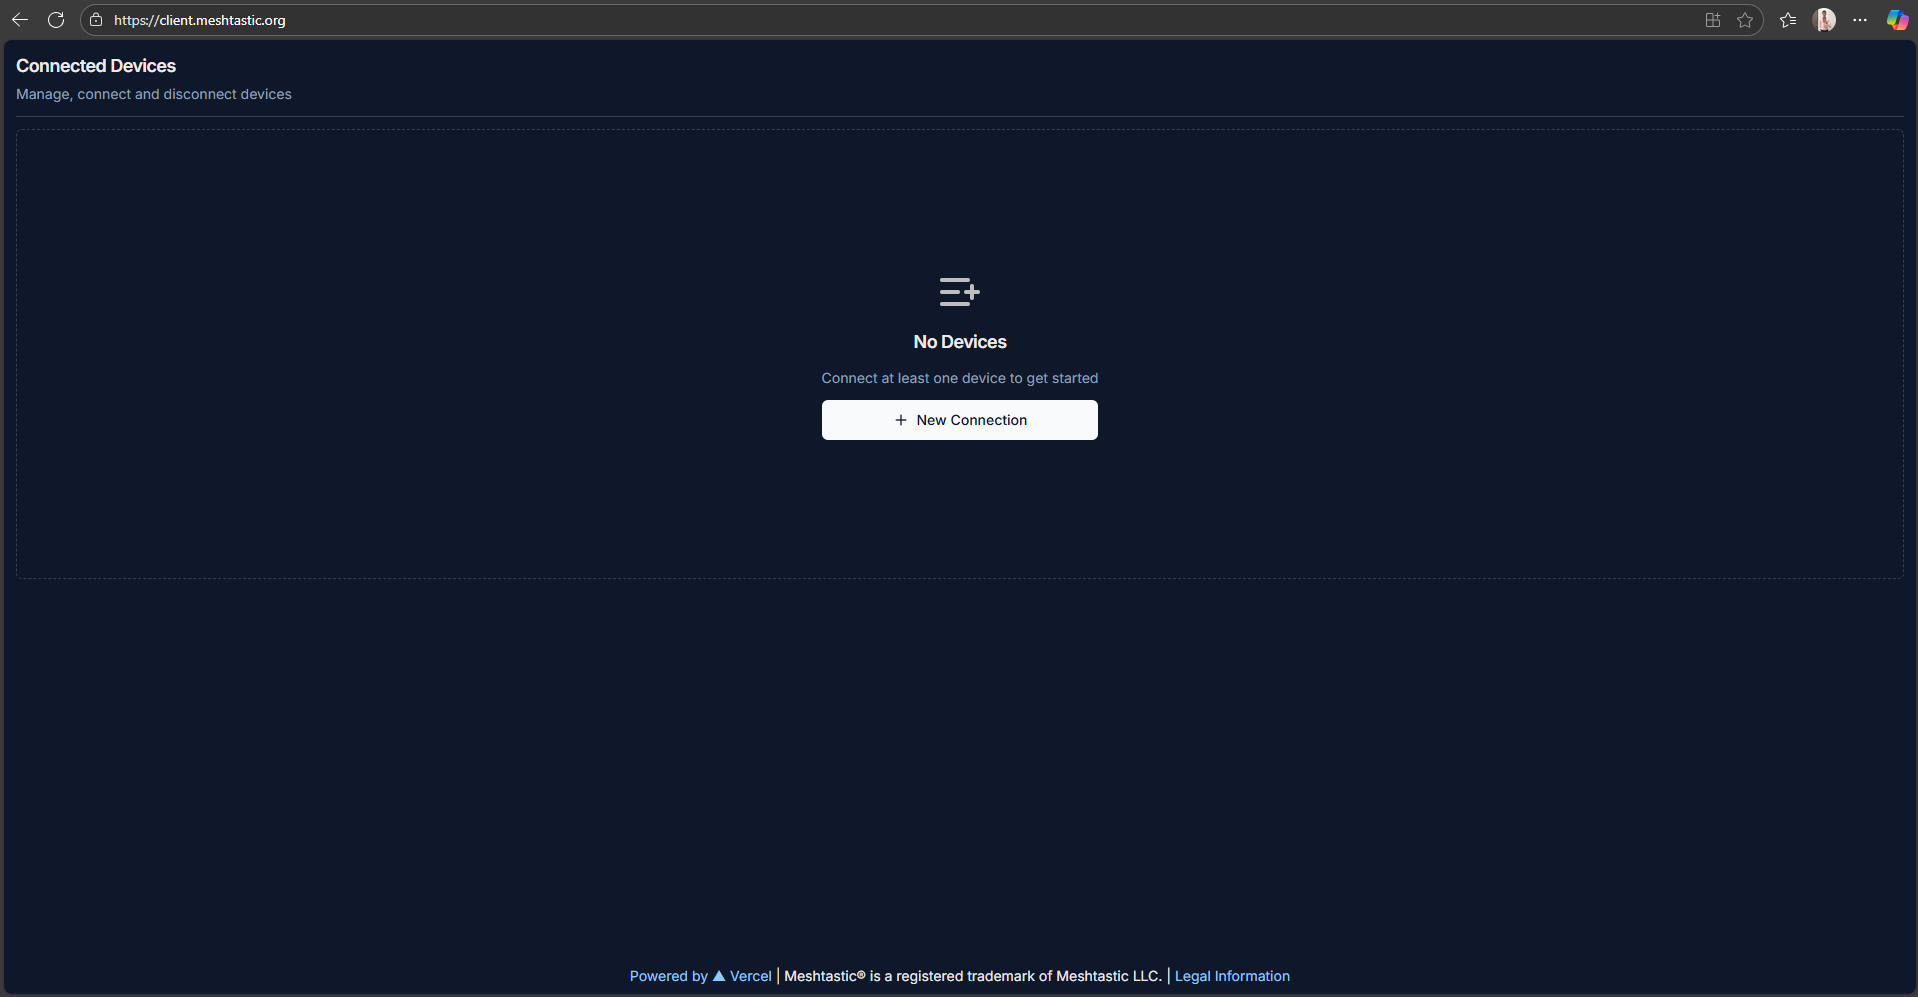Go back using the browser back arrow
1918x997 pixels.
pos(20,20)
